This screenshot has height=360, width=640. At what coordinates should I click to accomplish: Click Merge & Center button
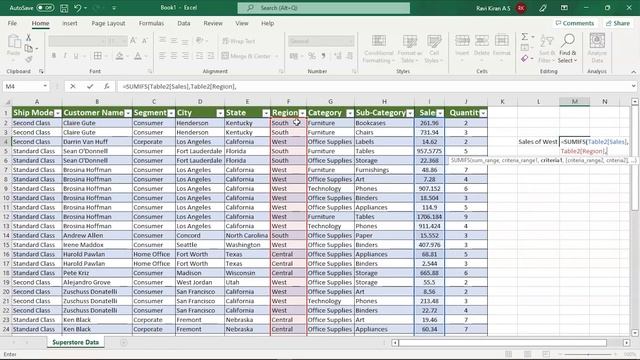click(x=247, y=56)
